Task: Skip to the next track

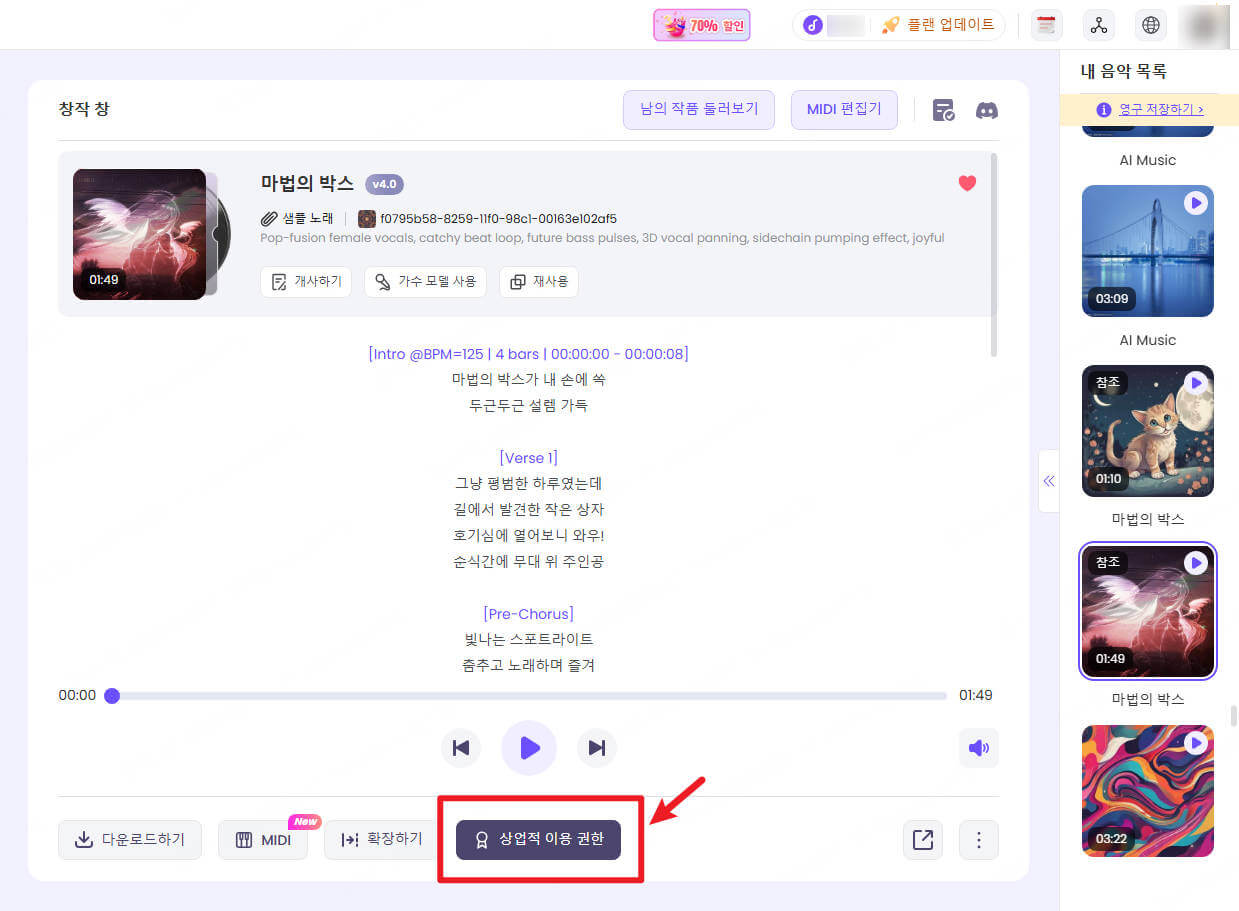Action: [597, 748]
